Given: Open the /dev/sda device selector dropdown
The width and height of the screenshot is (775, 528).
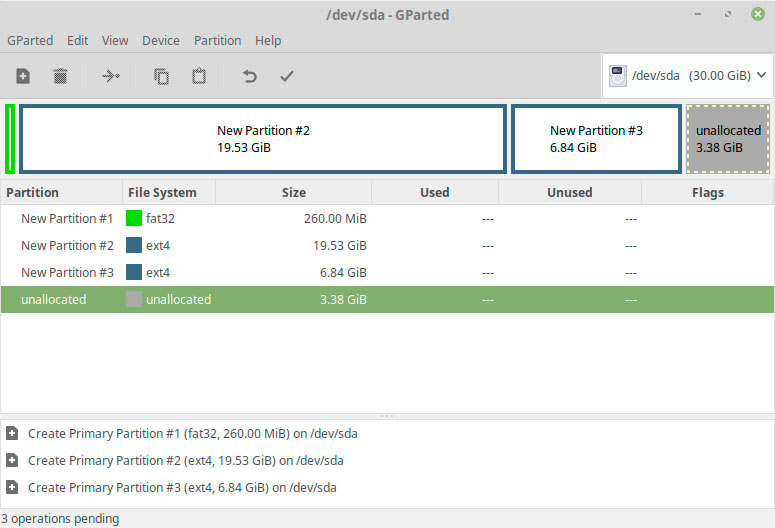Looking at the screenshot, I should tap(688, 76).
